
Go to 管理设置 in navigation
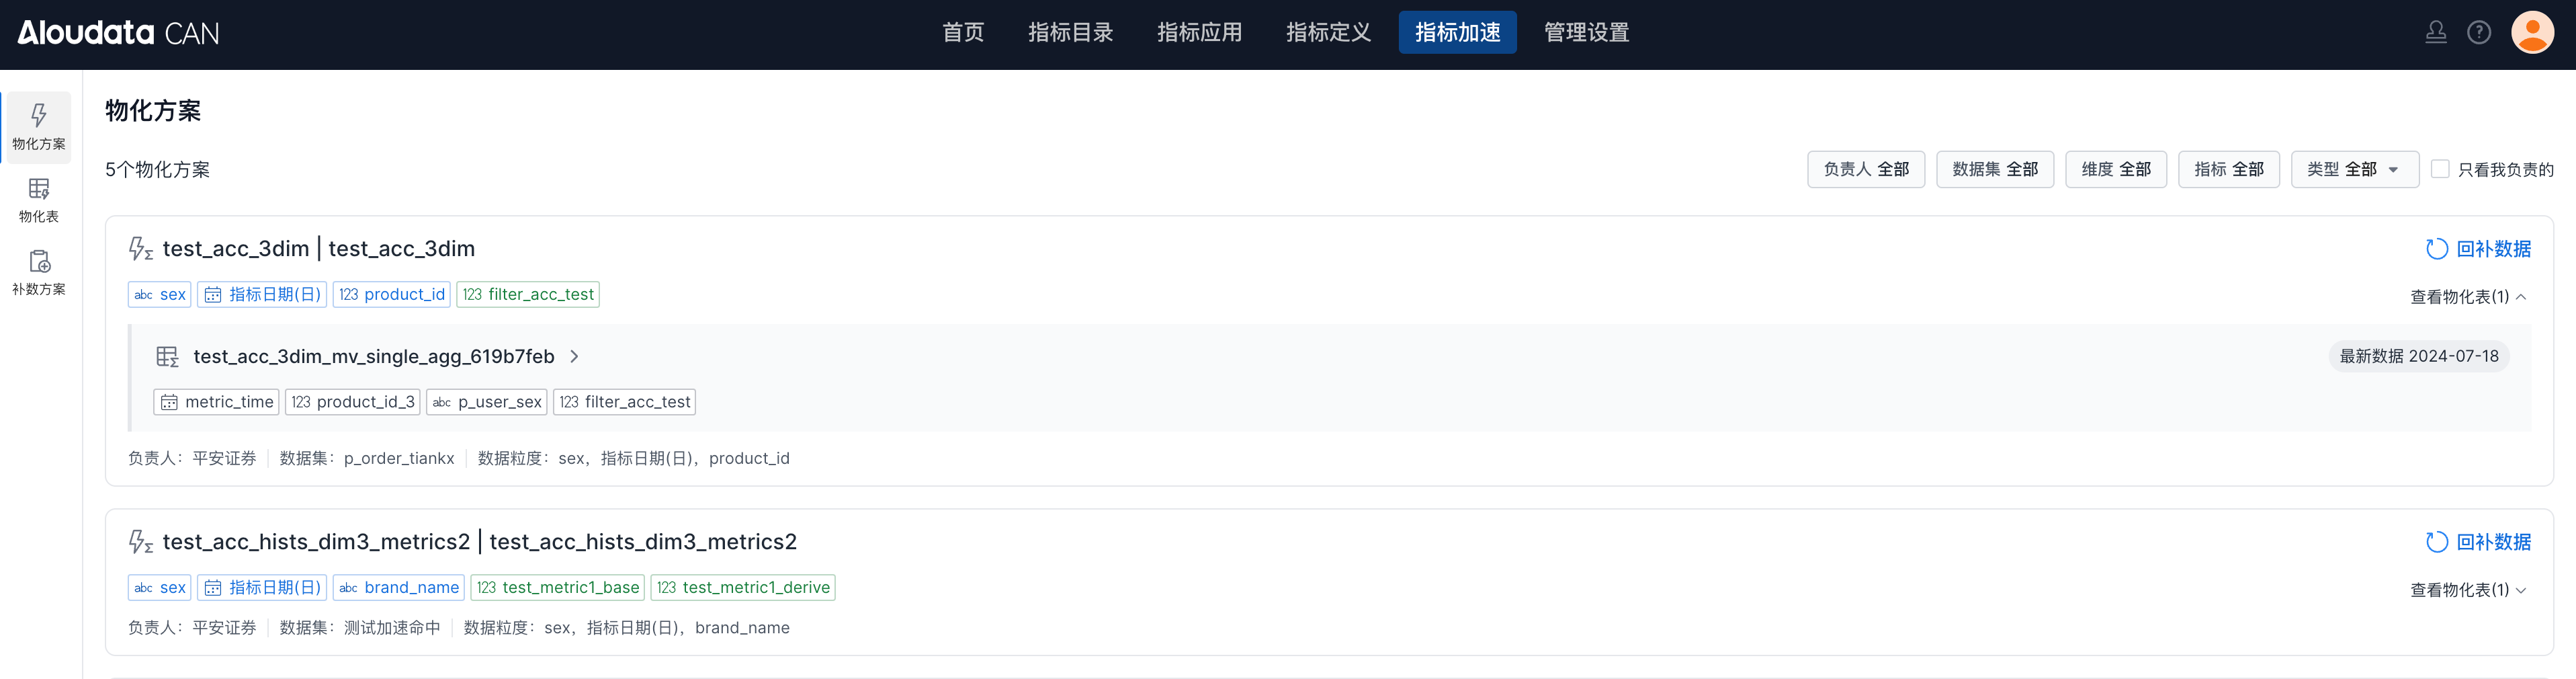[x=1585, y=33]
